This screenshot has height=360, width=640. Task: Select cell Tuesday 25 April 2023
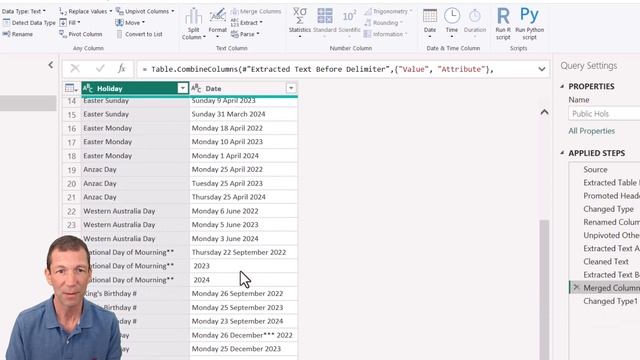(x=244, y=183)
